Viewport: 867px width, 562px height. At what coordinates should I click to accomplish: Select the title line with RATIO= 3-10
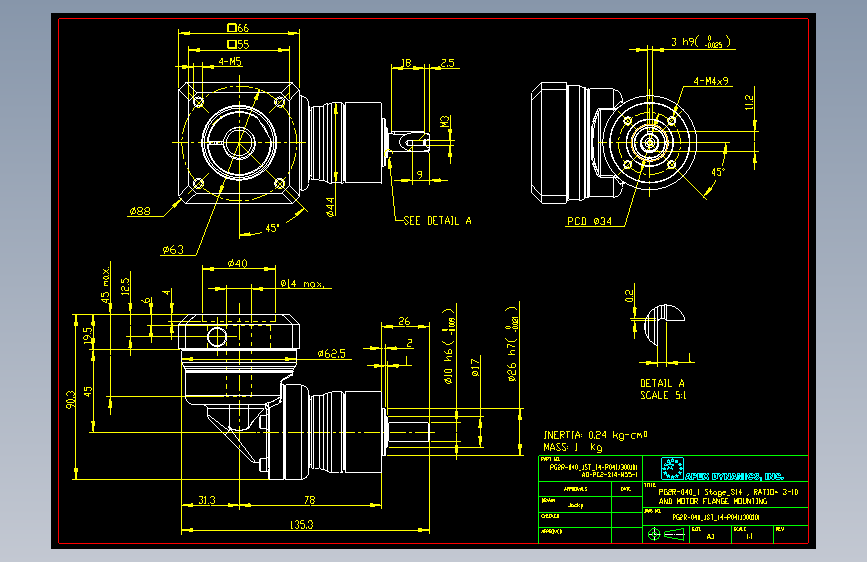click(x=728, y=492)
